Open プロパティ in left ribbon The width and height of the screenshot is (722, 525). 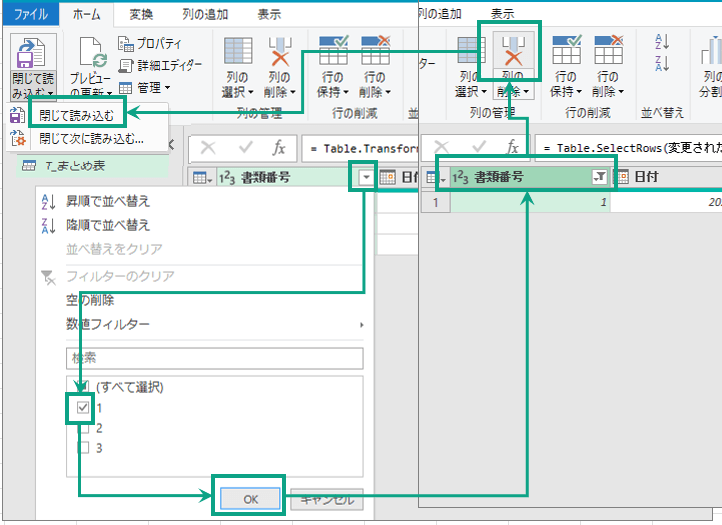(x=150, y=44)
